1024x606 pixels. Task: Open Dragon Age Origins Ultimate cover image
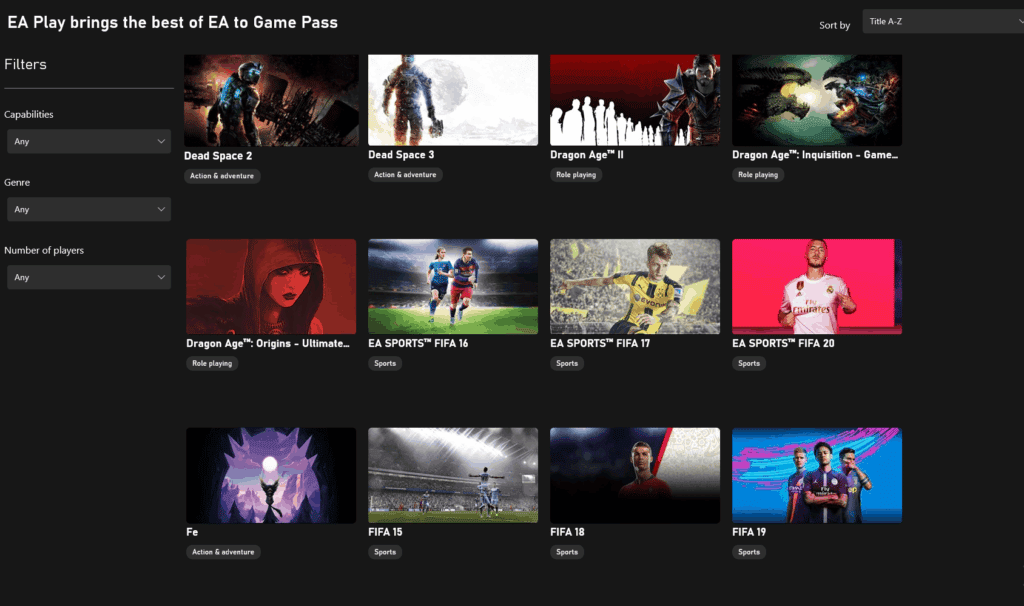point(271,286)
